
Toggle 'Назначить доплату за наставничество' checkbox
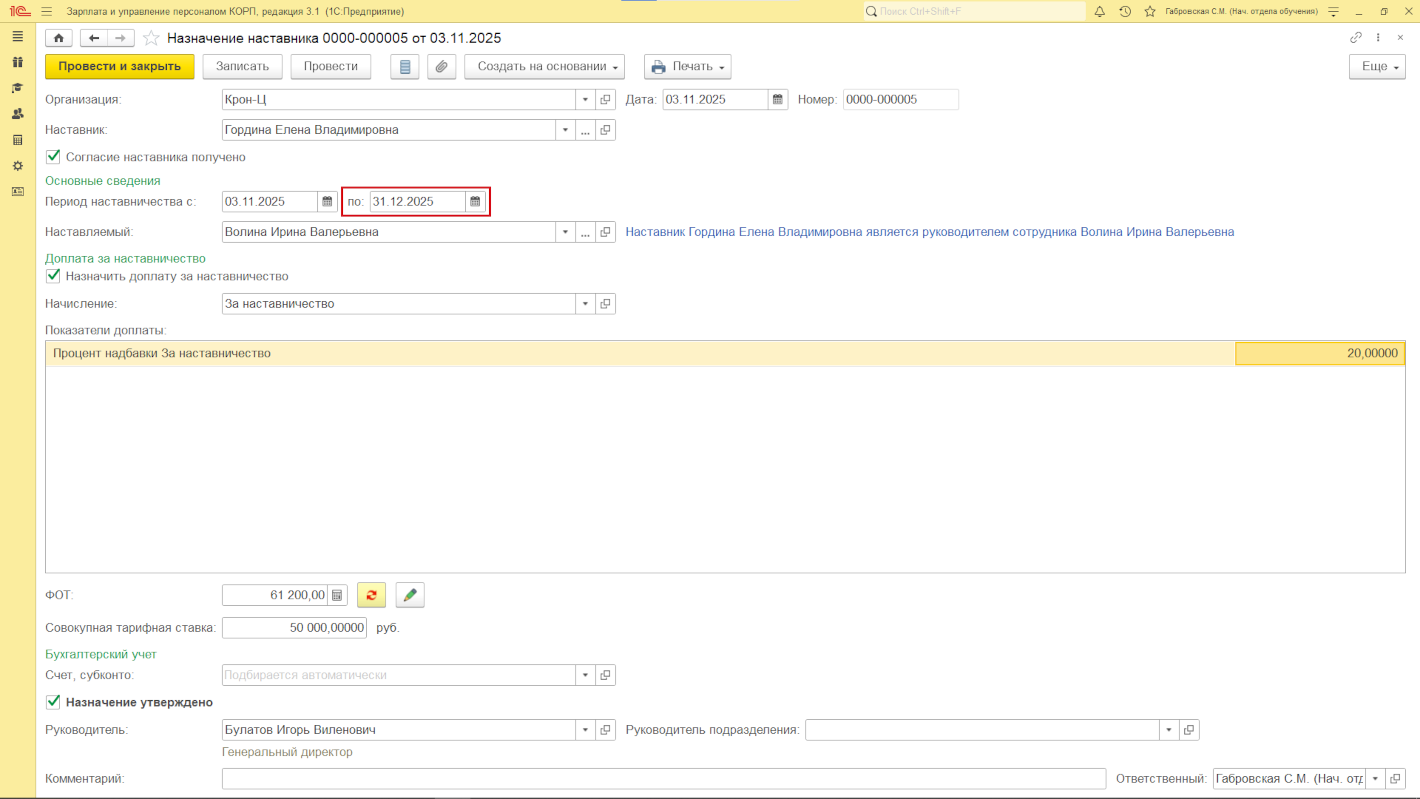[x=54, y=276]
